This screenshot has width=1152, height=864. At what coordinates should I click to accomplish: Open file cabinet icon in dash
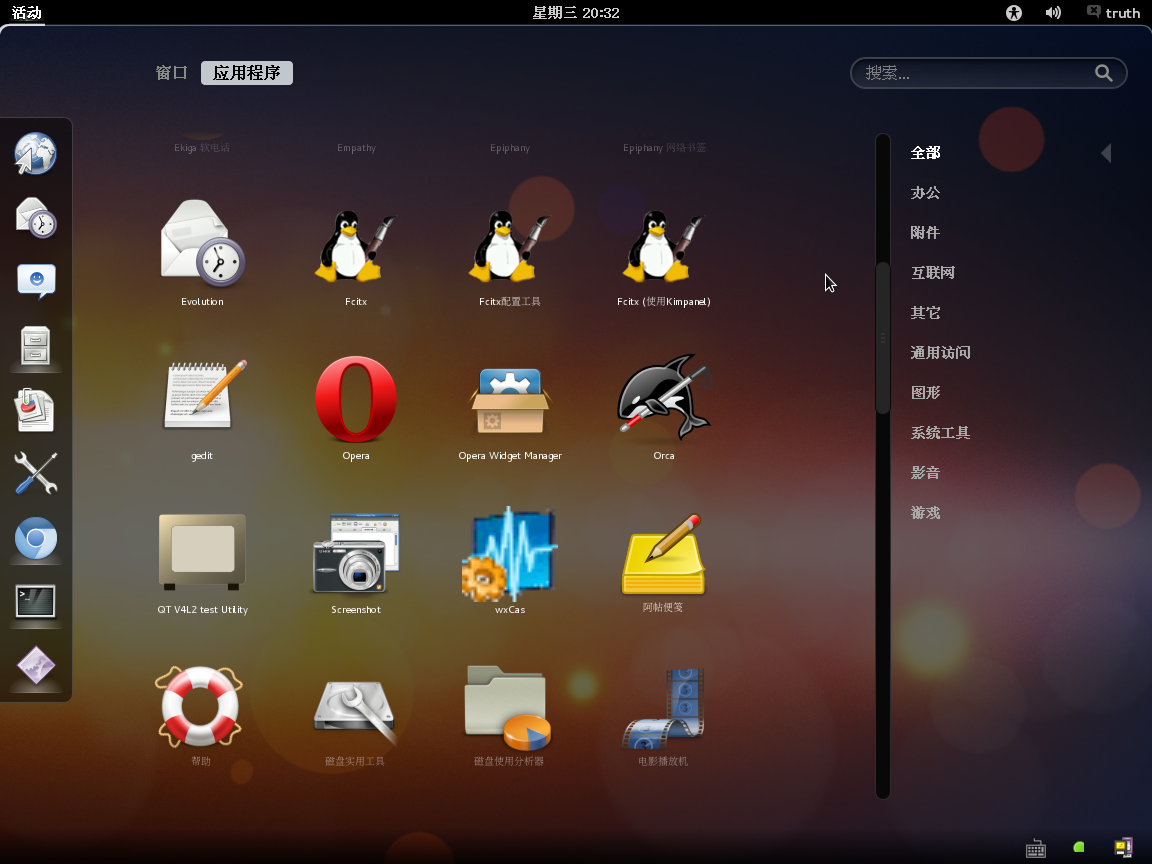pos(35,345)
